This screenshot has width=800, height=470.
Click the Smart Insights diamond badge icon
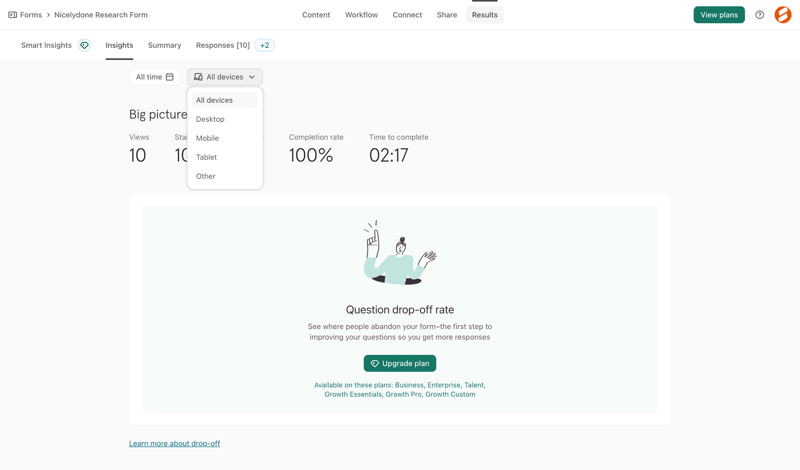coord(84,45)
